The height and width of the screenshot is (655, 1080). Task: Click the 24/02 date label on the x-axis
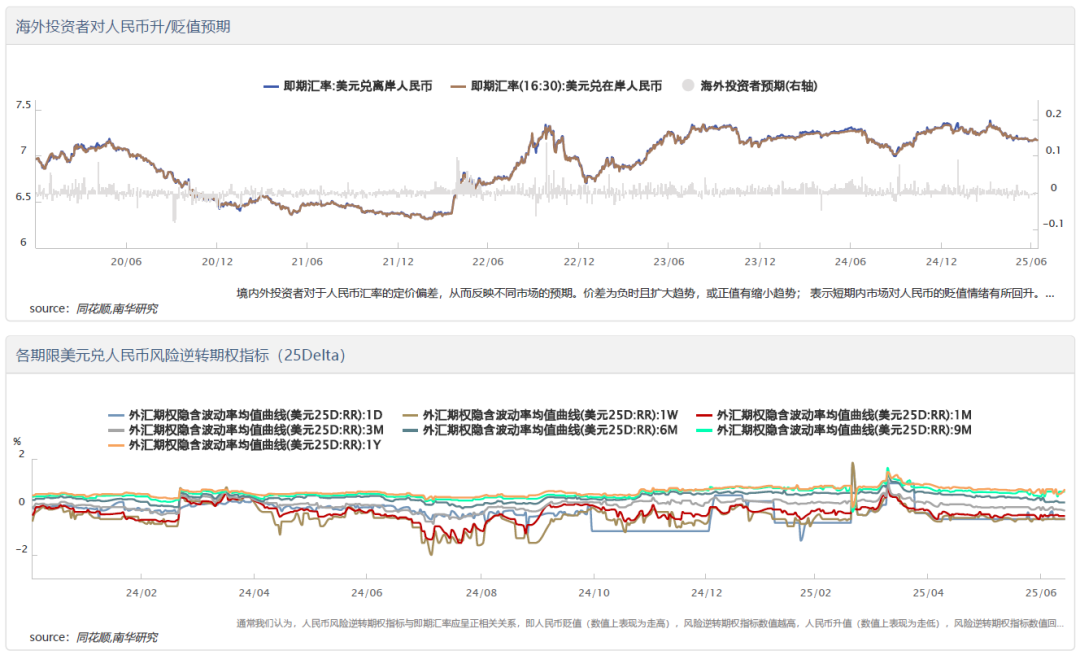141,592
